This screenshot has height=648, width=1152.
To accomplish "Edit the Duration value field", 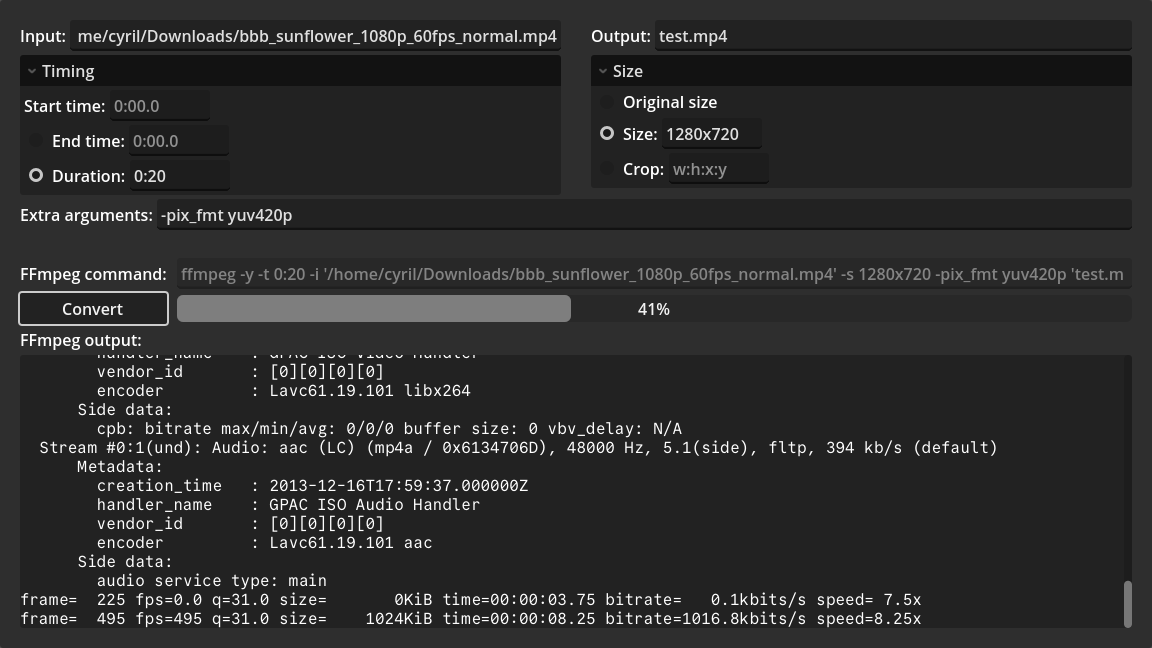I will pos(178,175).
